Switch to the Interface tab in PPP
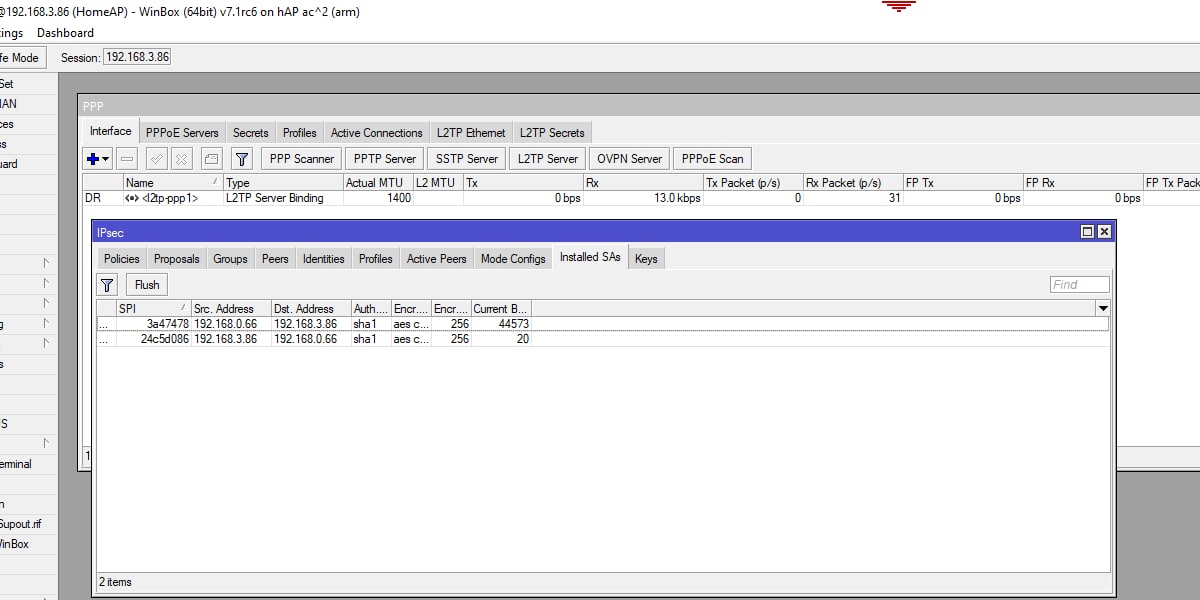The height and width of the screenshot is (600, 1200). (x=110, y=131)
